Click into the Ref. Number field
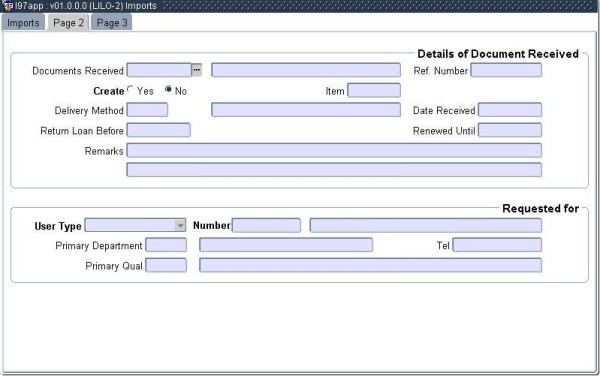Viewport: 600px width, 376px height. coord(506,70)
